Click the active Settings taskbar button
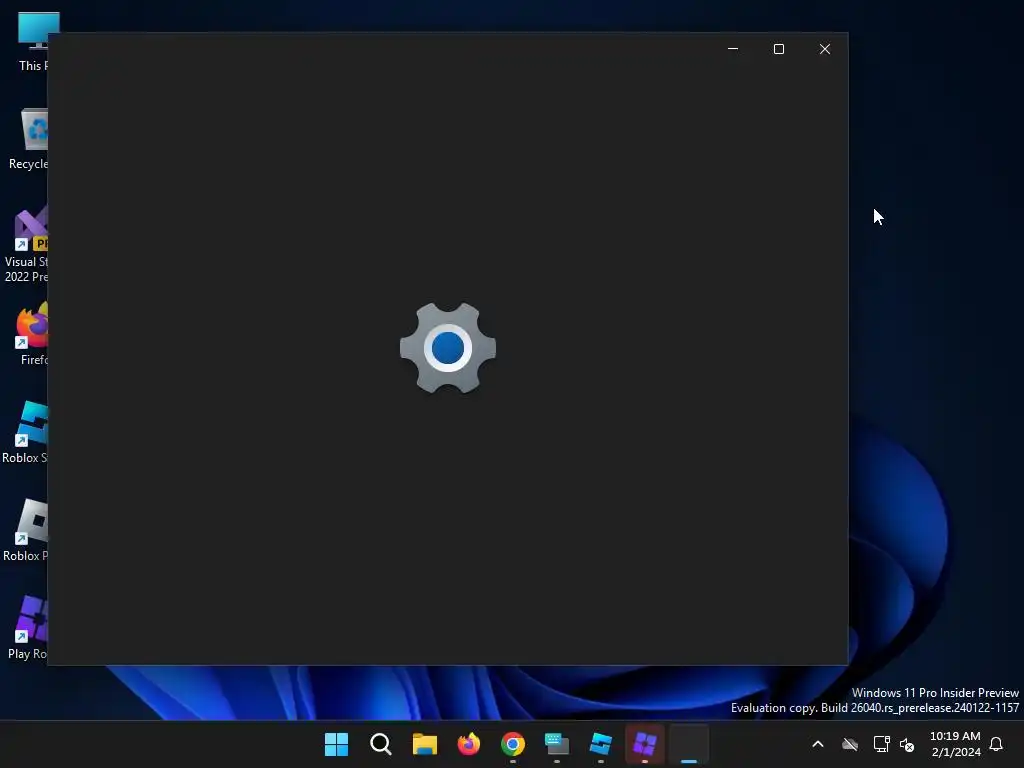 (x=688, y=744)
